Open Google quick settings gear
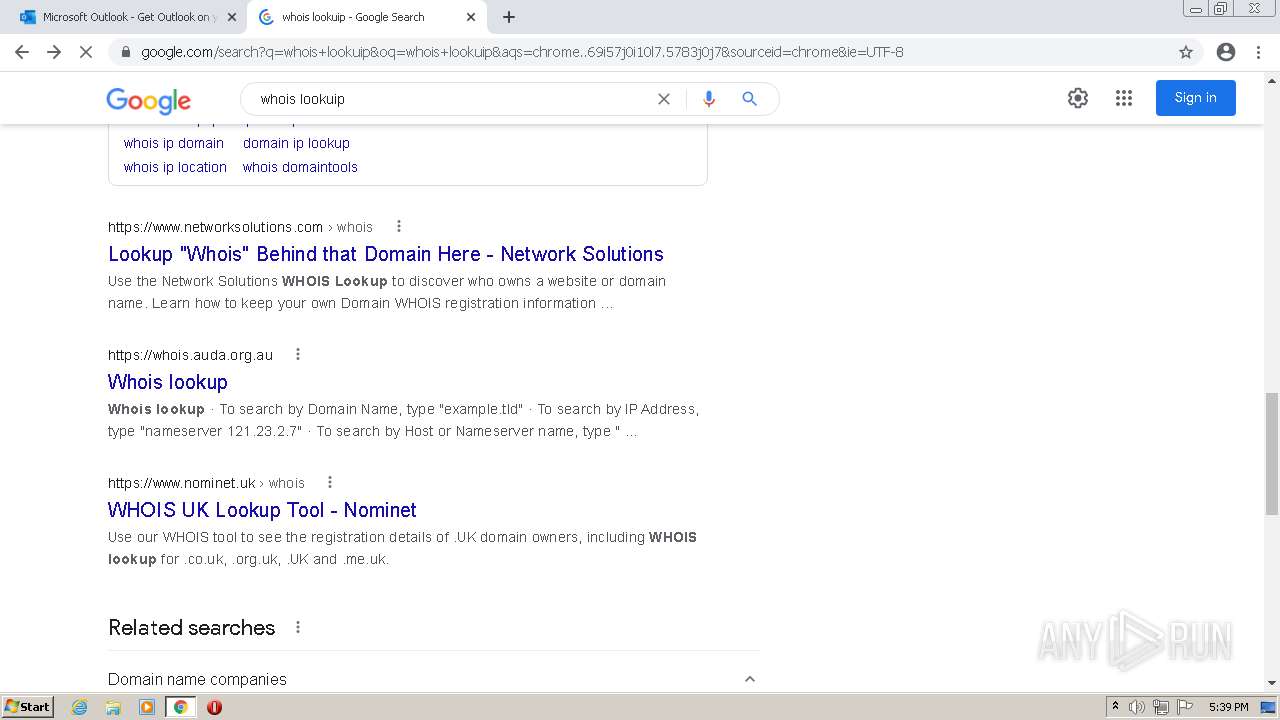Image resolution: width=1280 pixels, height=720 pixels. click(1077, 98)
